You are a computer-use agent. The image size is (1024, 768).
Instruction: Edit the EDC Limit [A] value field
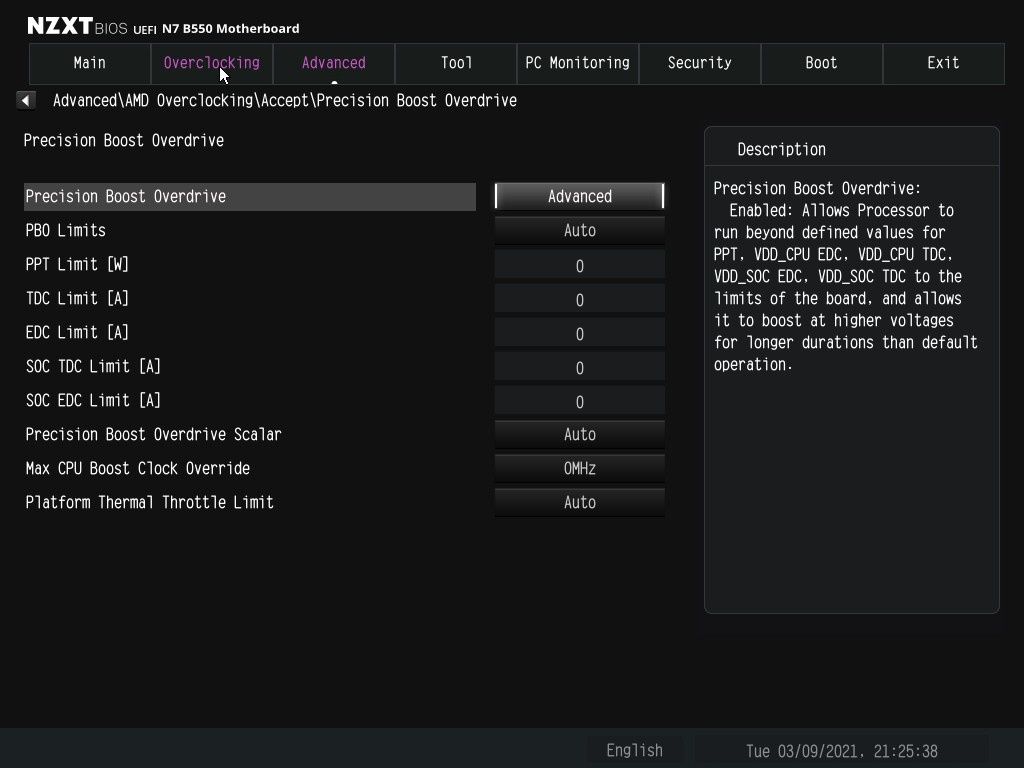[x=580, y=332]
